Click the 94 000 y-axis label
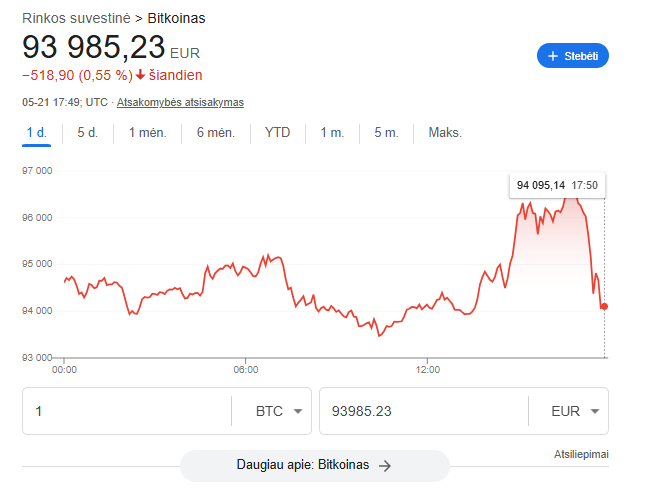651x489 pixels. pyautogui.click(x=37, y=311)
